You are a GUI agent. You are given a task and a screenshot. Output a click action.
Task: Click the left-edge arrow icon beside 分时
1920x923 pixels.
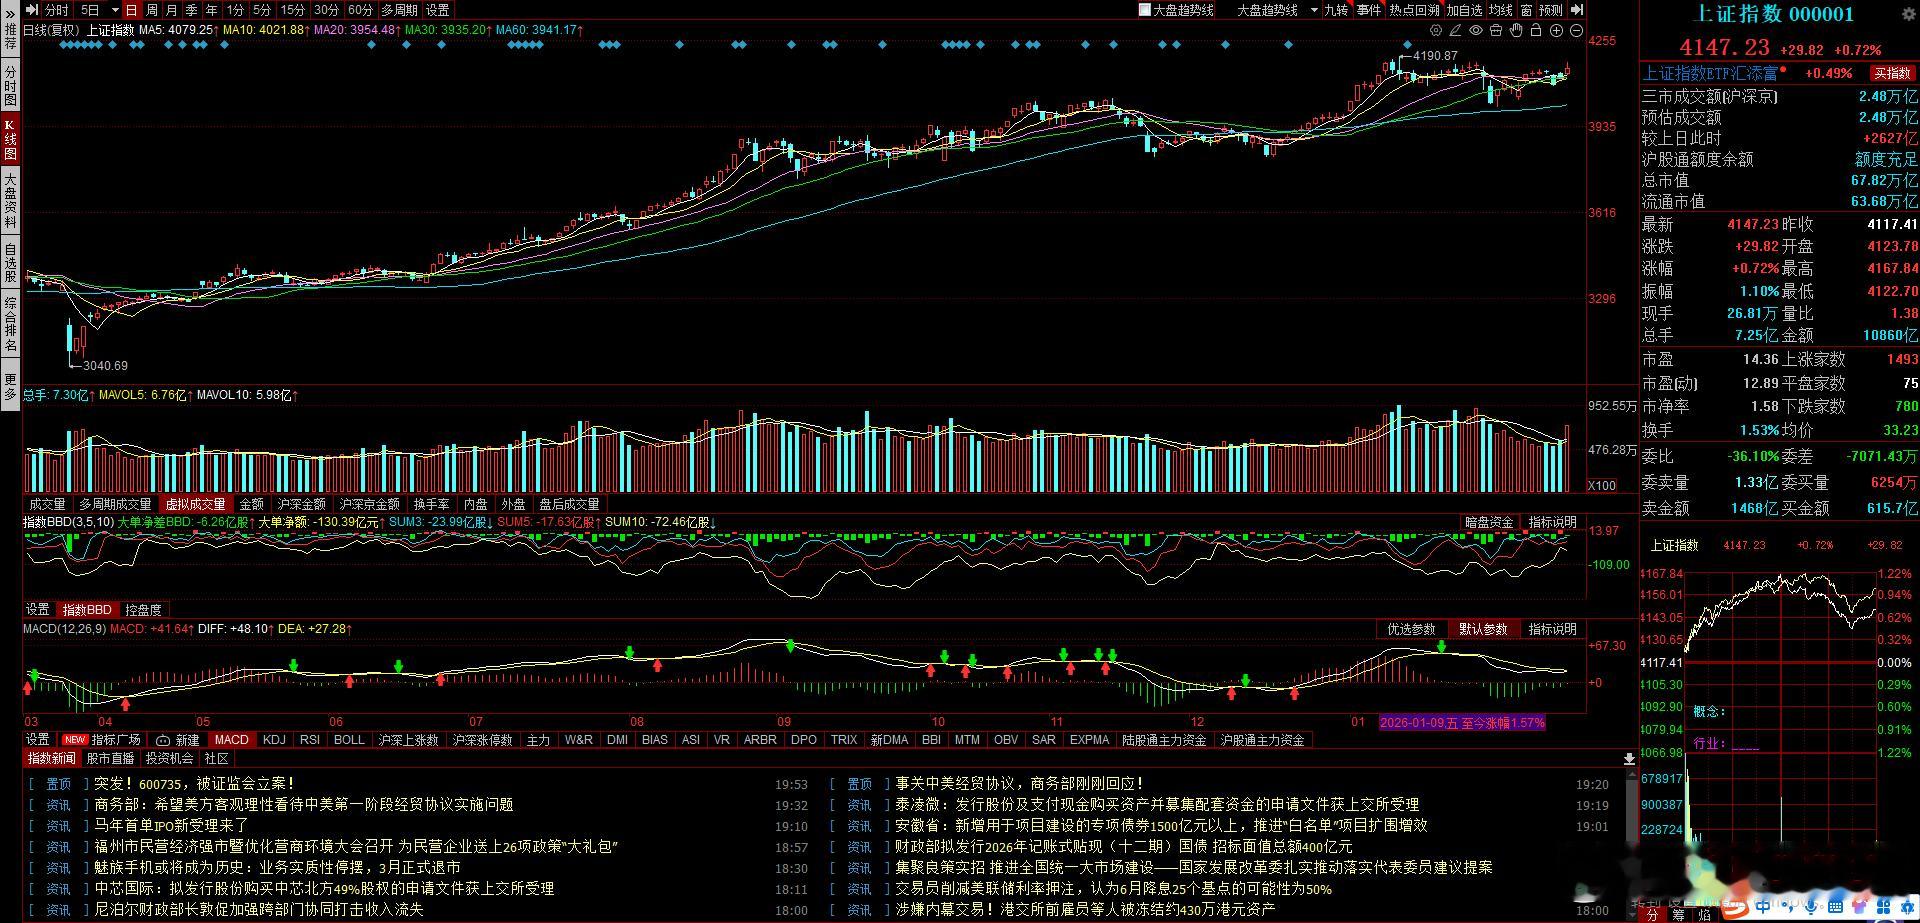(x=33, y=10)
